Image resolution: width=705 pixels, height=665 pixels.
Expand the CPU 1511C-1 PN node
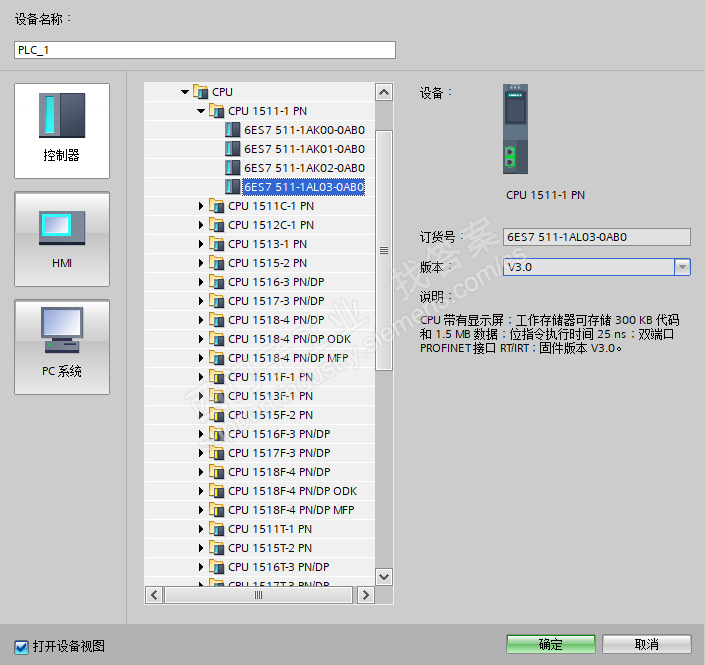click(x=201, y=206)
